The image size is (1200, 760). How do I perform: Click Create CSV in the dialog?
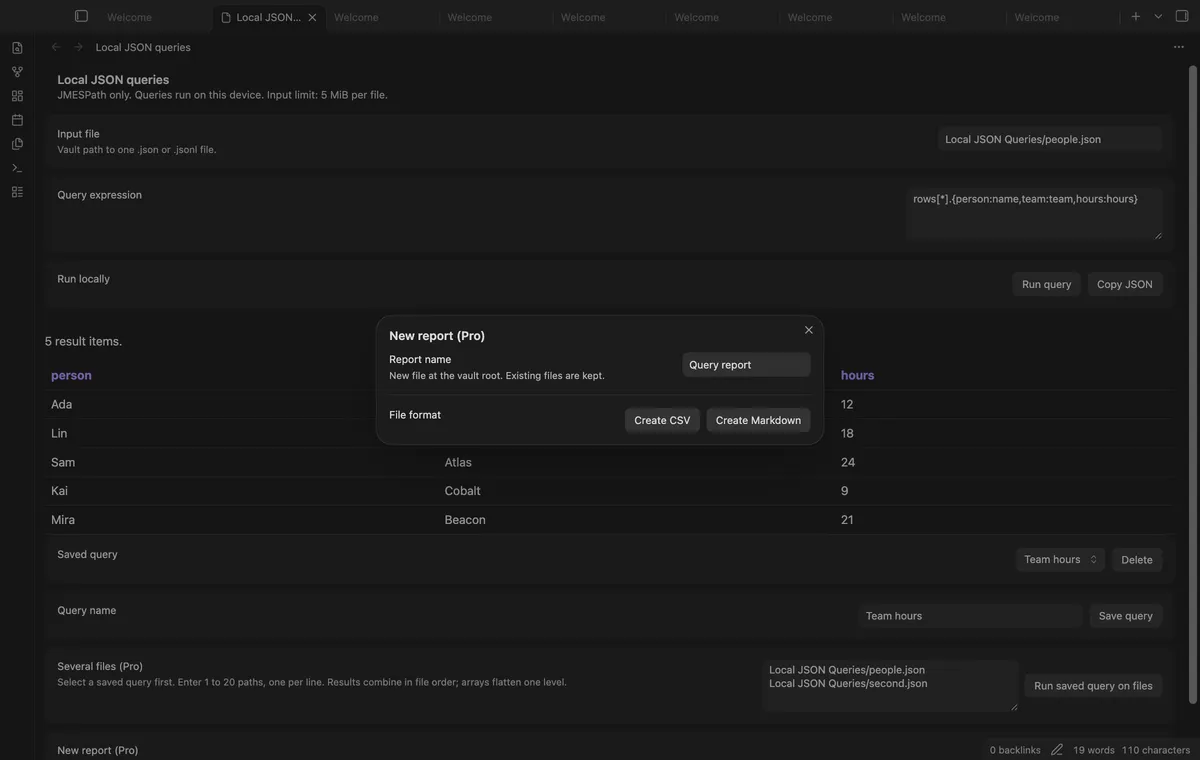pos(662,420)
